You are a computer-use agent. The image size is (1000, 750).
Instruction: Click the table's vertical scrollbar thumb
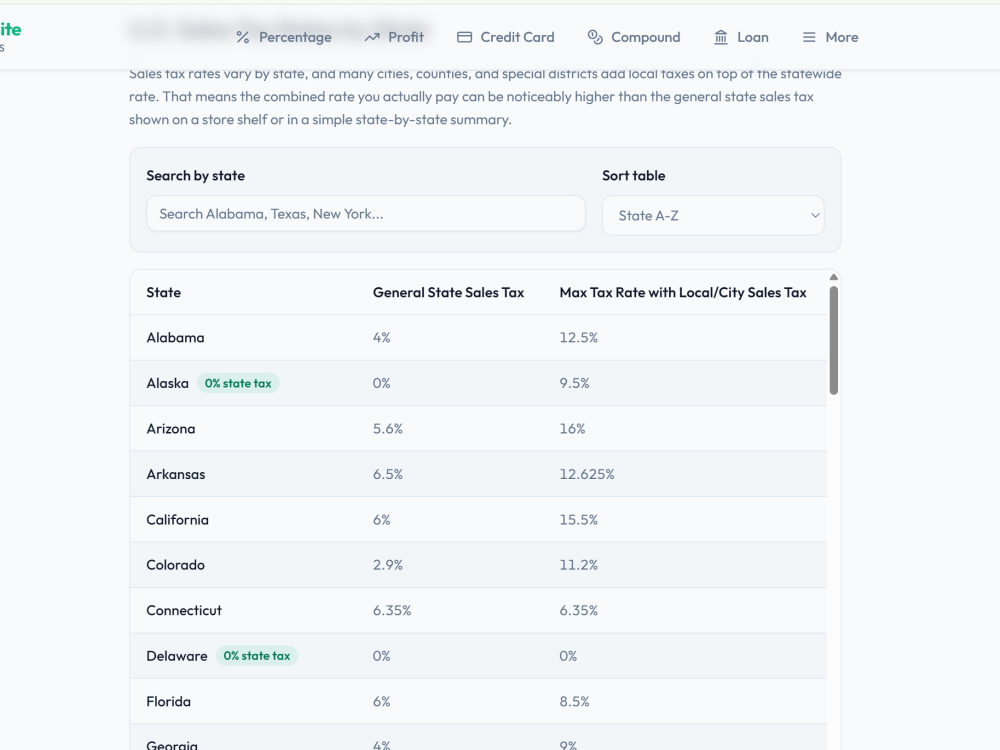pos(834,340)
